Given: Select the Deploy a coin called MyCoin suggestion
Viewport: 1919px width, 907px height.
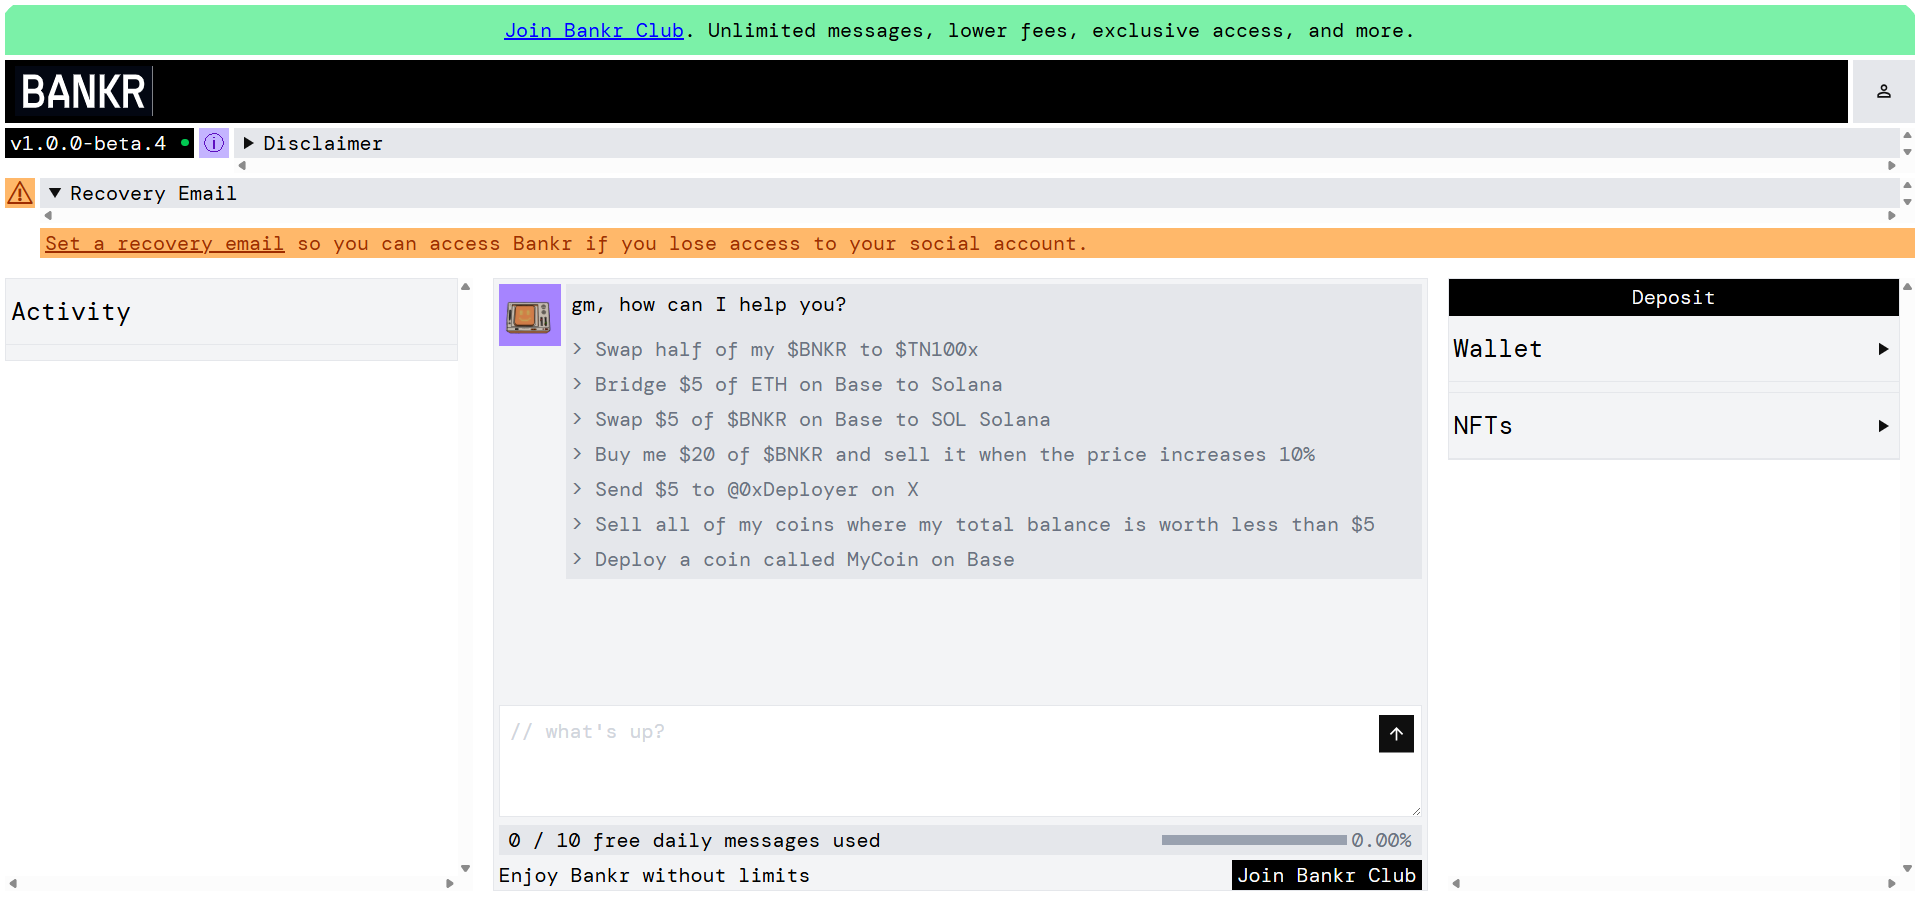Looking at the screenshot, I should tap(803, 560).
